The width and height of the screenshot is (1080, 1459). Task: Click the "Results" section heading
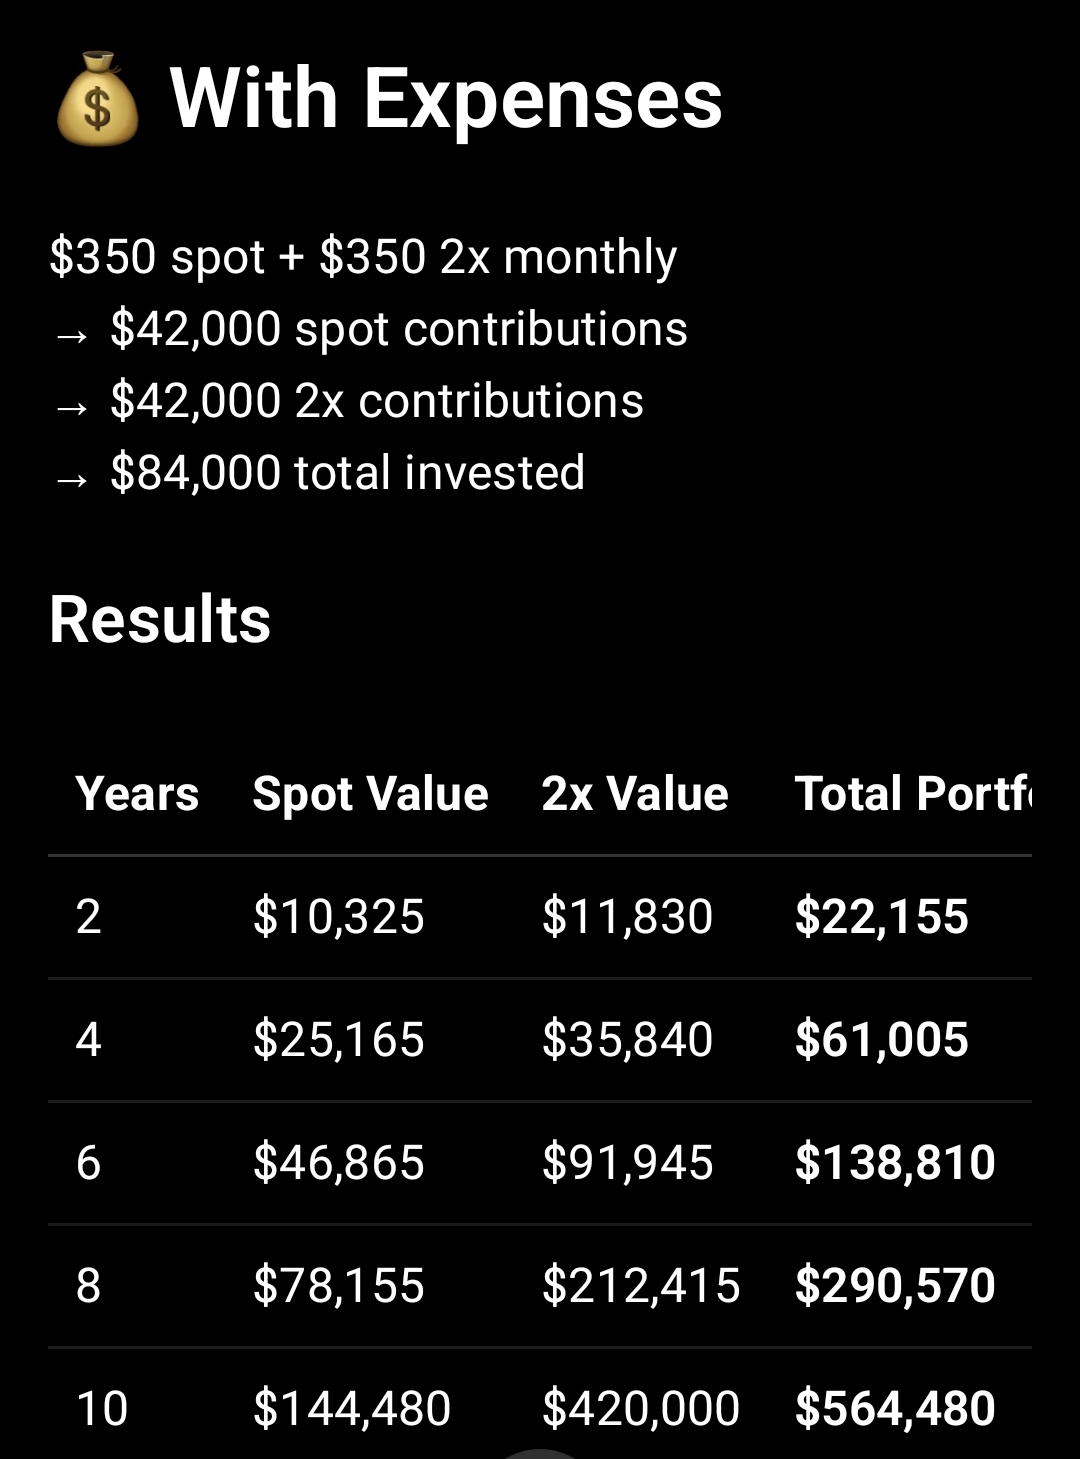pos(160,619)
